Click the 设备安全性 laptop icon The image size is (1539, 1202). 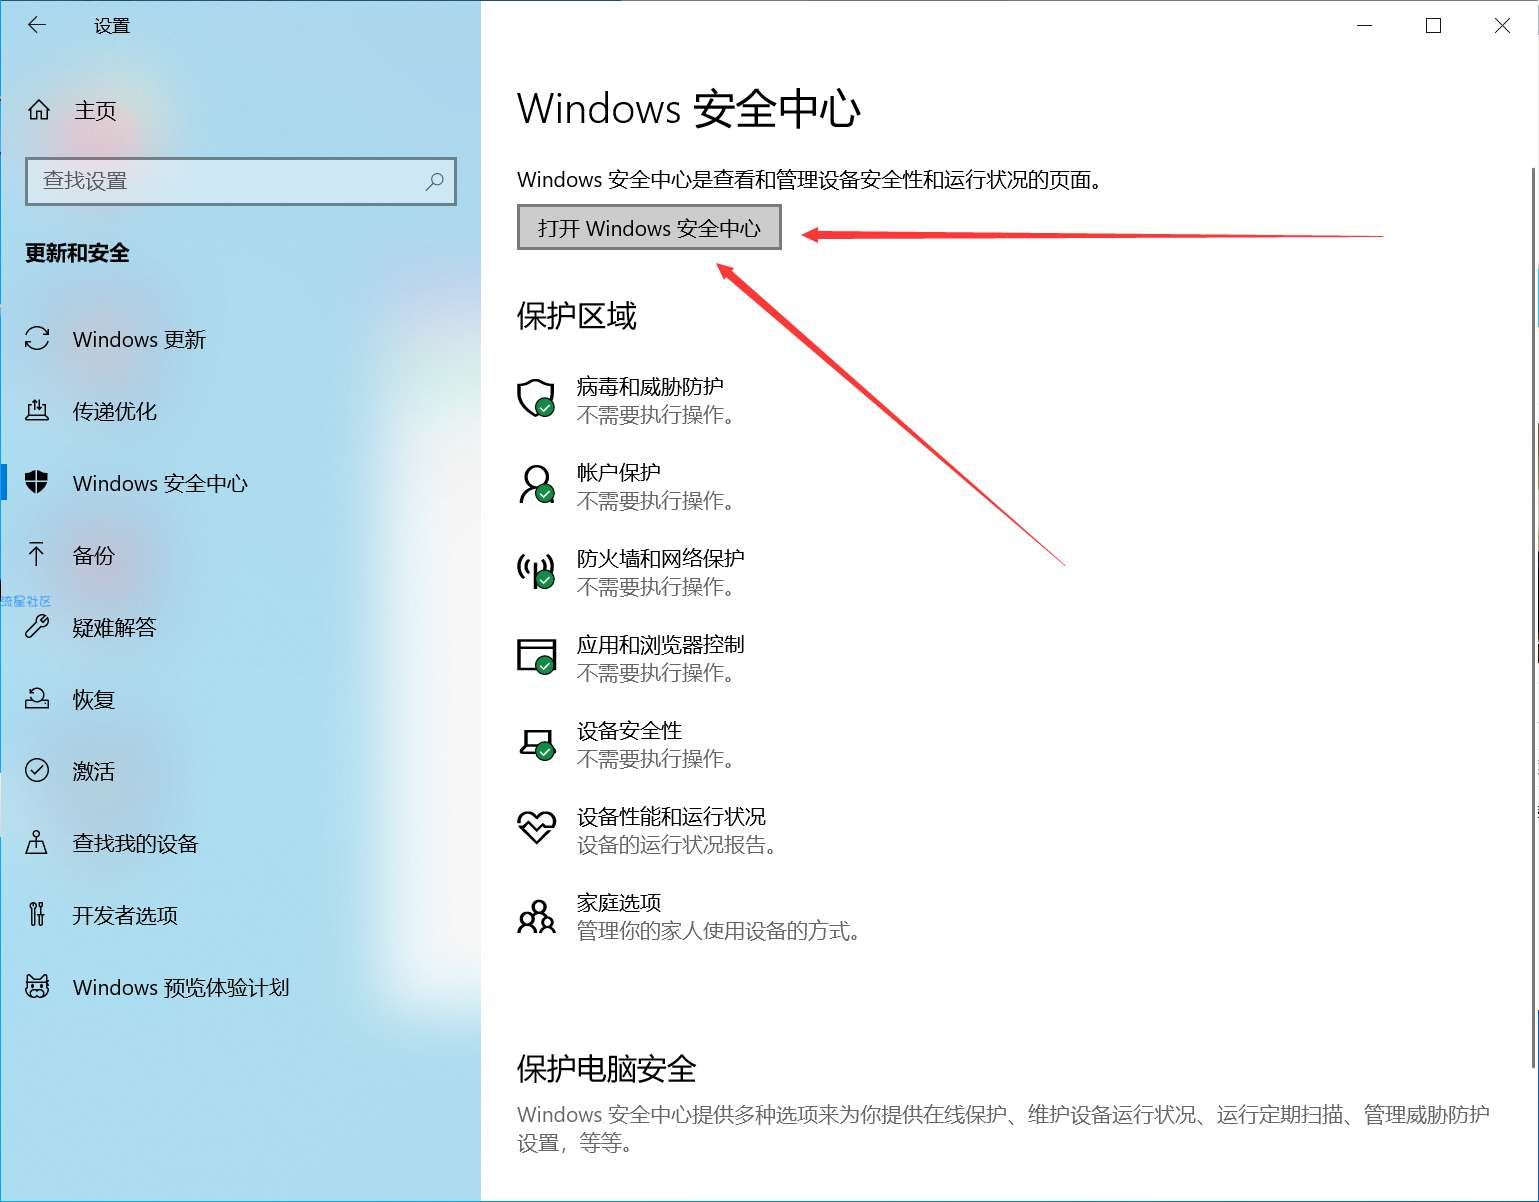point(536,743)
